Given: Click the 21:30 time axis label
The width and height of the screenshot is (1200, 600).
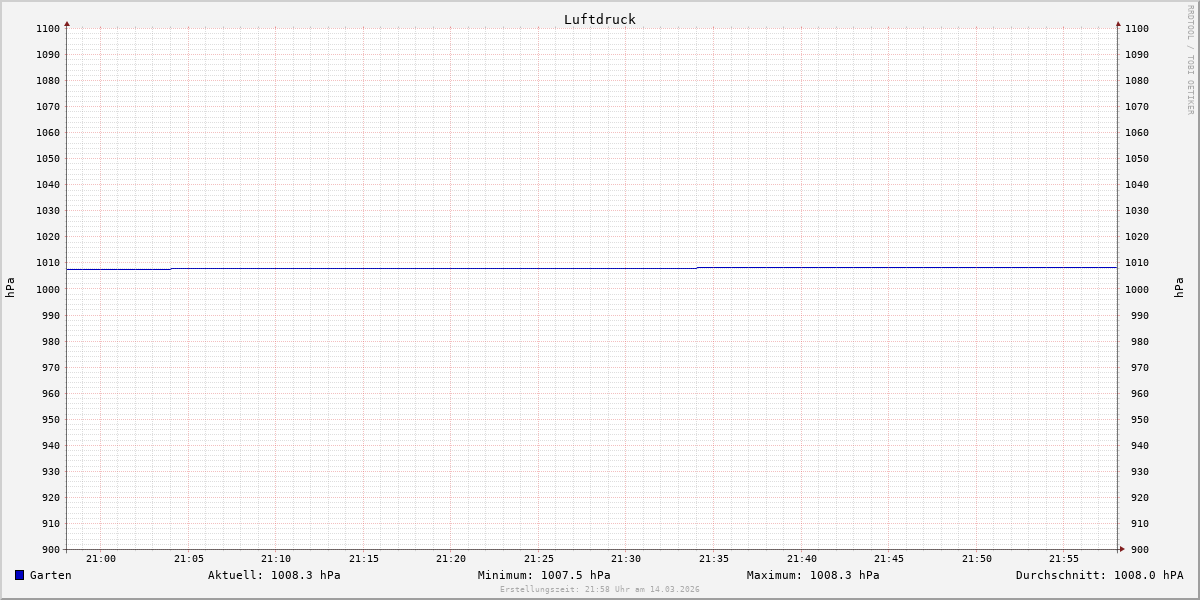Looking at the screenshot, I should point(626,559).
